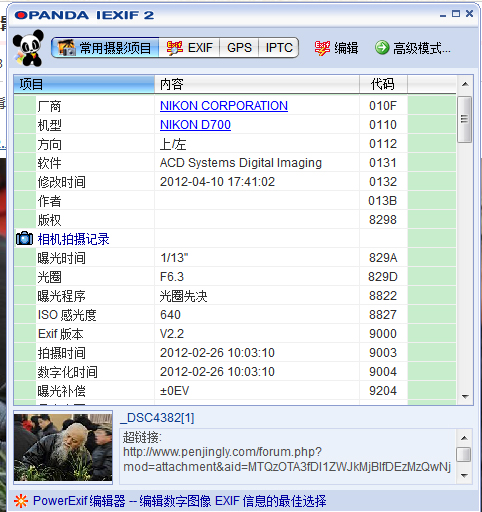Open the PowerExif 编辑器 promotional link
This screenshot has width=482, height=512.
(180, 501)
